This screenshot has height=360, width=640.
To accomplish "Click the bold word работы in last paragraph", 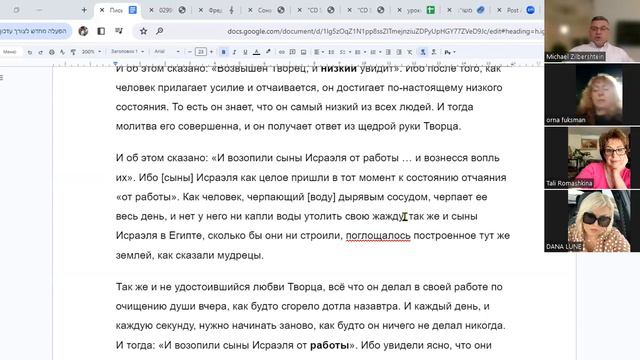I will (329, 345).
